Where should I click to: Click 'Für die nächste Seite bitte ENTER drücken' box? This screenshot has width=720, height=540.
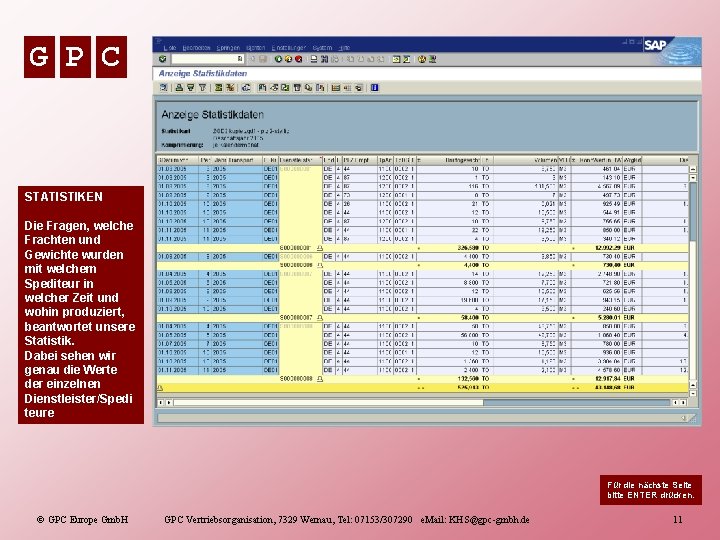[651, 490]
